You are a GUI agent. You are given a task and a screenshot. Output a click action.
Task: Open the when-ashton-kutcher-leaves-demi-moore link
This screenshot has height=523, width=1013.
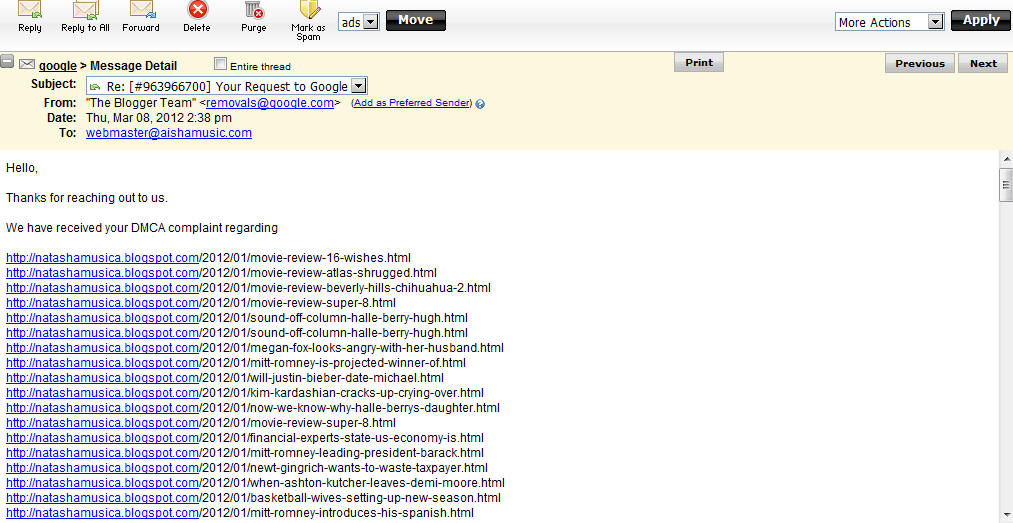[103, 482]
